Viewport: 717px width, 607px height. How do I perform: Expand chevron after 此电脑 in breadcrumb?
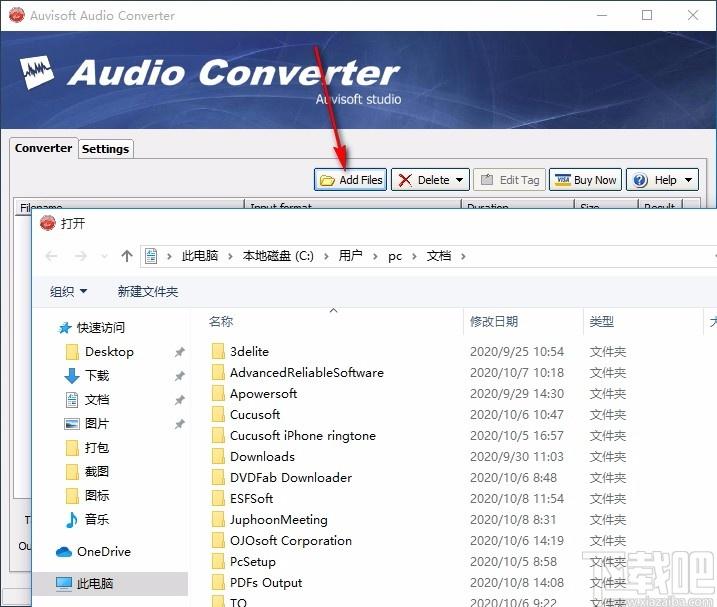tap(230, 256)
